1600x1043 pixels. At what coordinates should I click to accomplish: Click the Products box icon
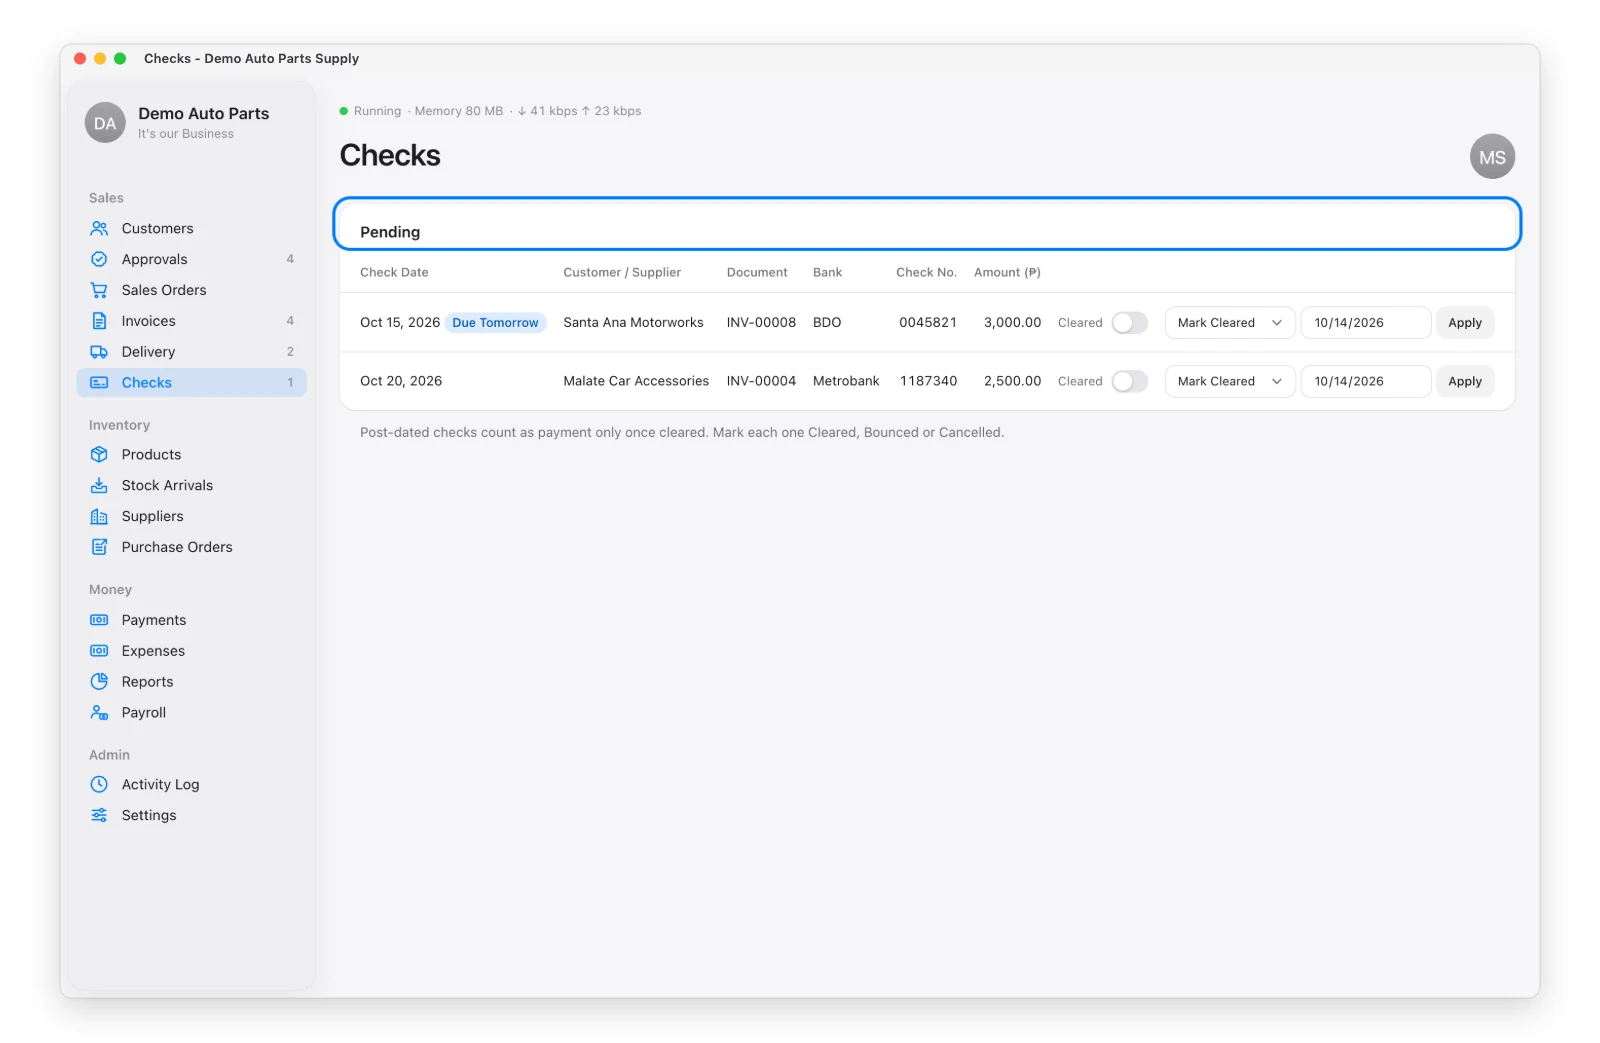click(x=99, y=454)
